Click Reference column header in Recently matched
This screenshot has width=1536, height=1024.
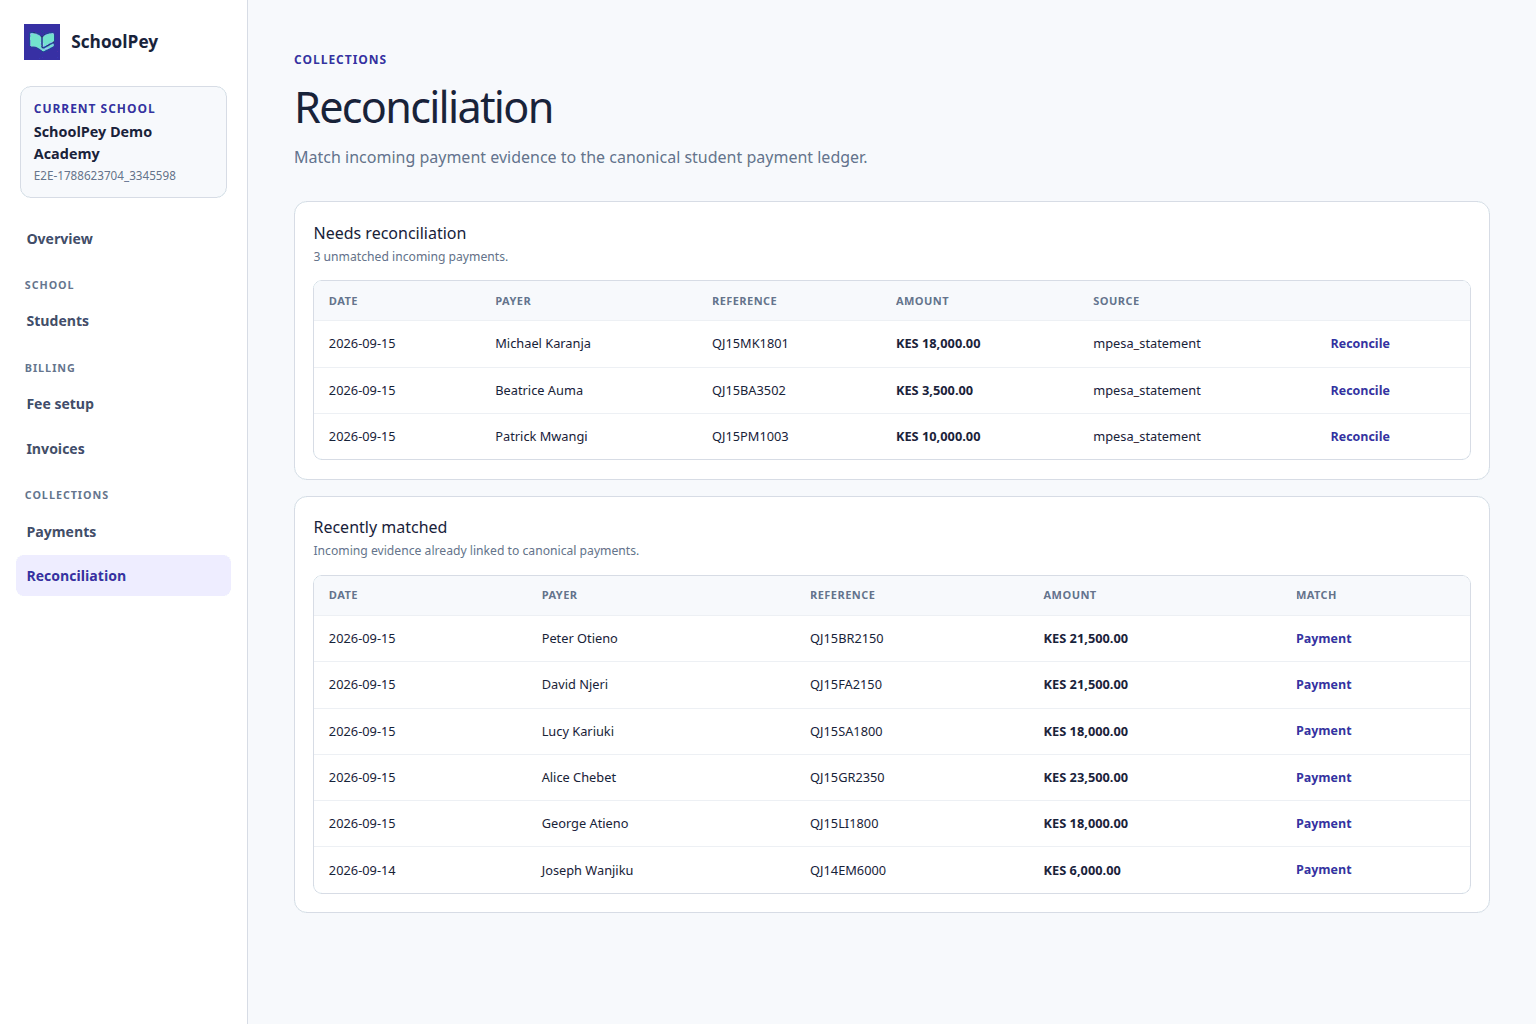pos(842,595)
